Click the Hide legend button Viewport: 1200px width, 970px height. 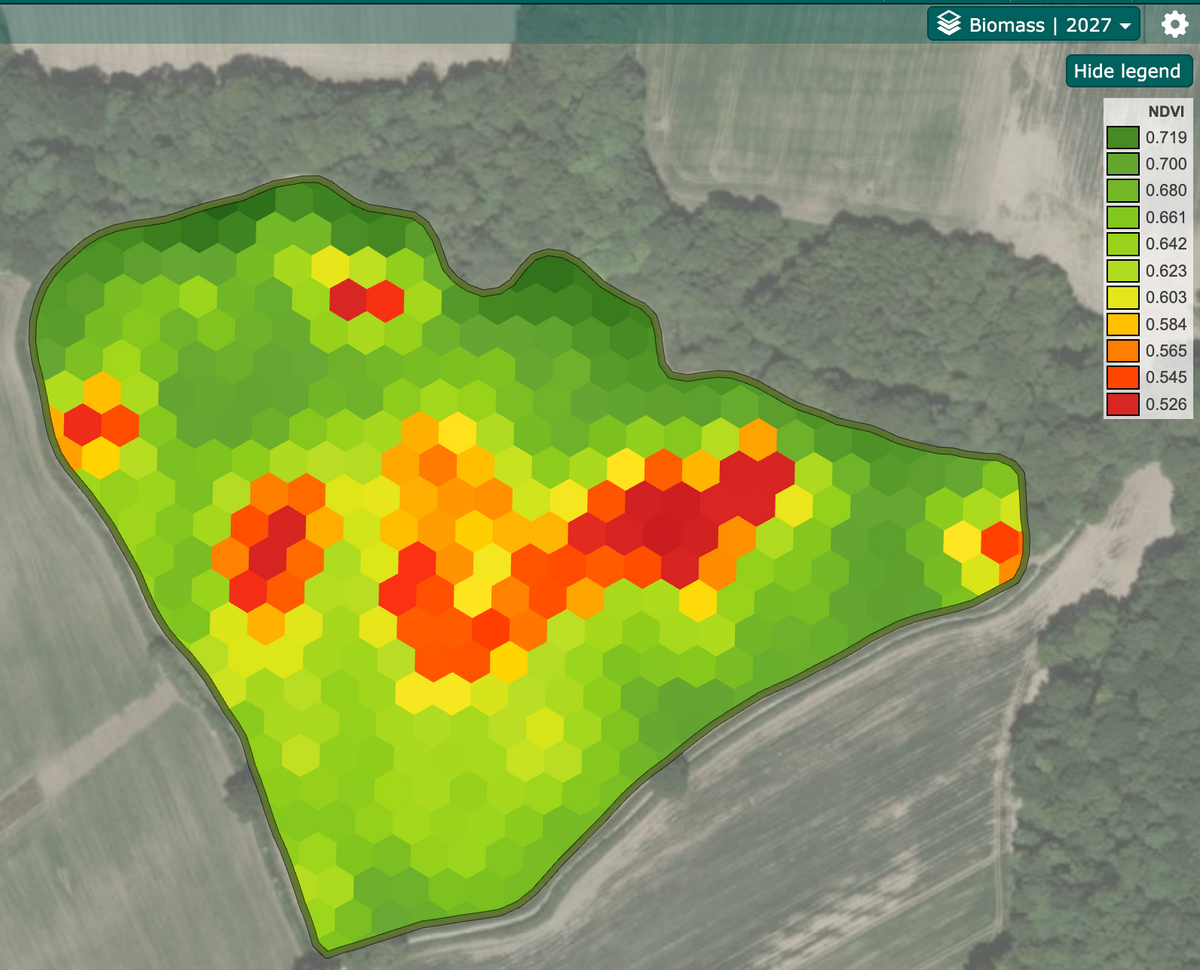1129,71
